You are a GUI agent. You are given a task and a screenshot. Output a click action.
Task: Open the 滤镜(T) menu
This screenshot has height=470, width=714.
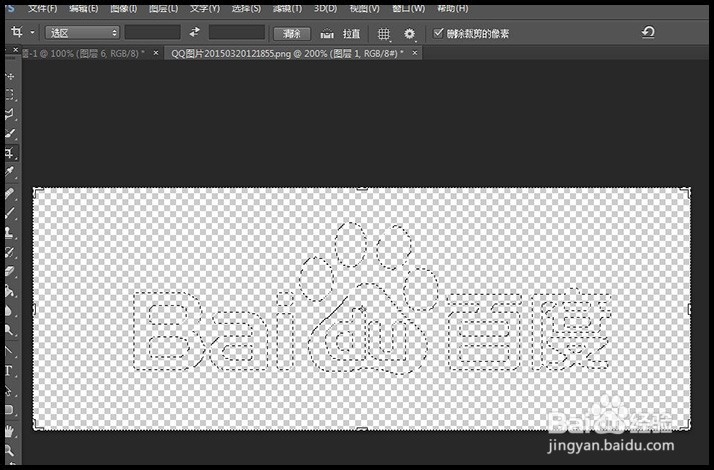coord(287,9)
